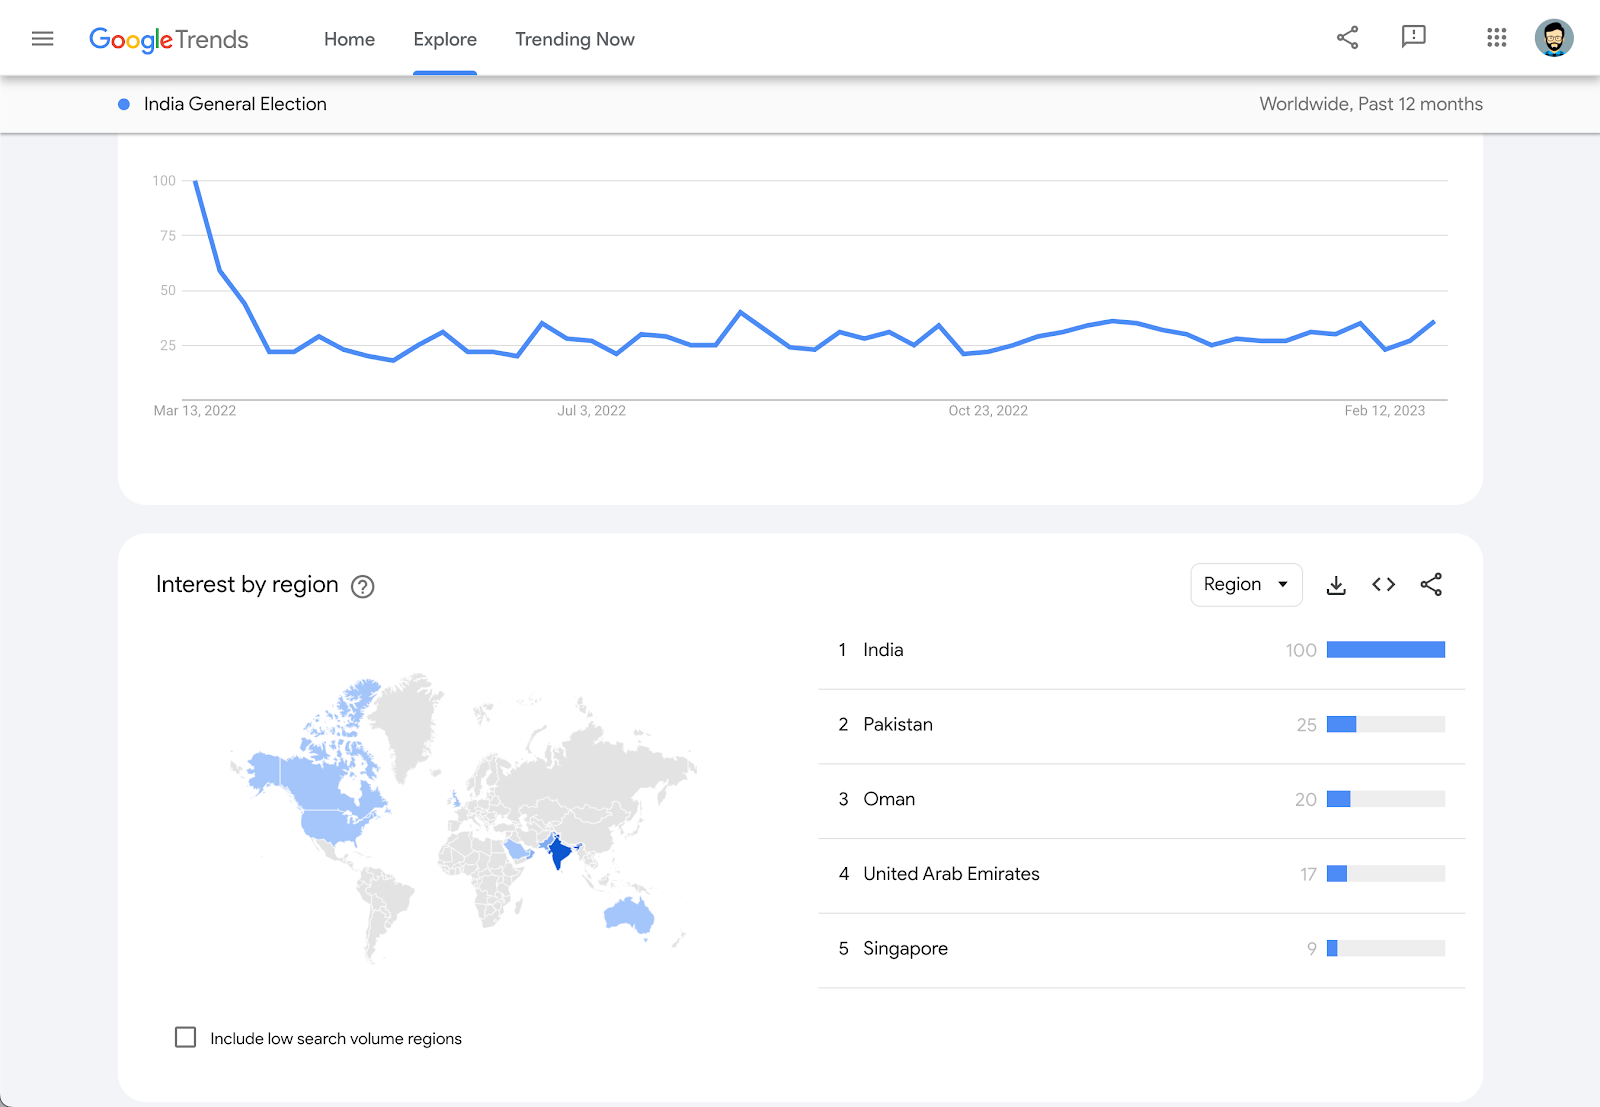This screenshot has width=1600, height=1107.
Task: Click the India General Election search term
Action: tap(235, 104)
